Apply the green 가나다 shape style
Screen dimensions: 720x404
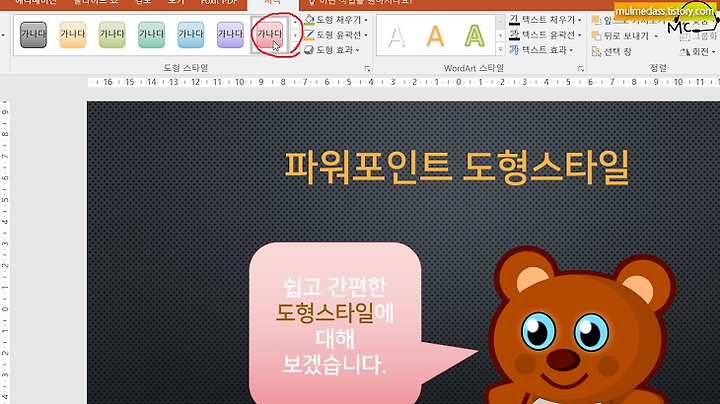tap(112, 34)
